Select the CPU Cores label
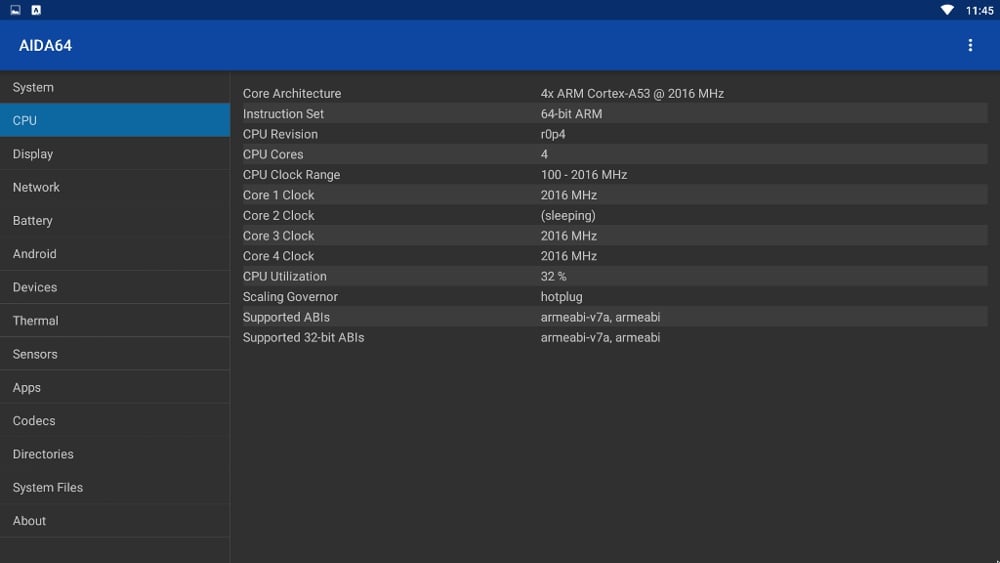Viewport: 1000px width, 563px height. (273, 154)
